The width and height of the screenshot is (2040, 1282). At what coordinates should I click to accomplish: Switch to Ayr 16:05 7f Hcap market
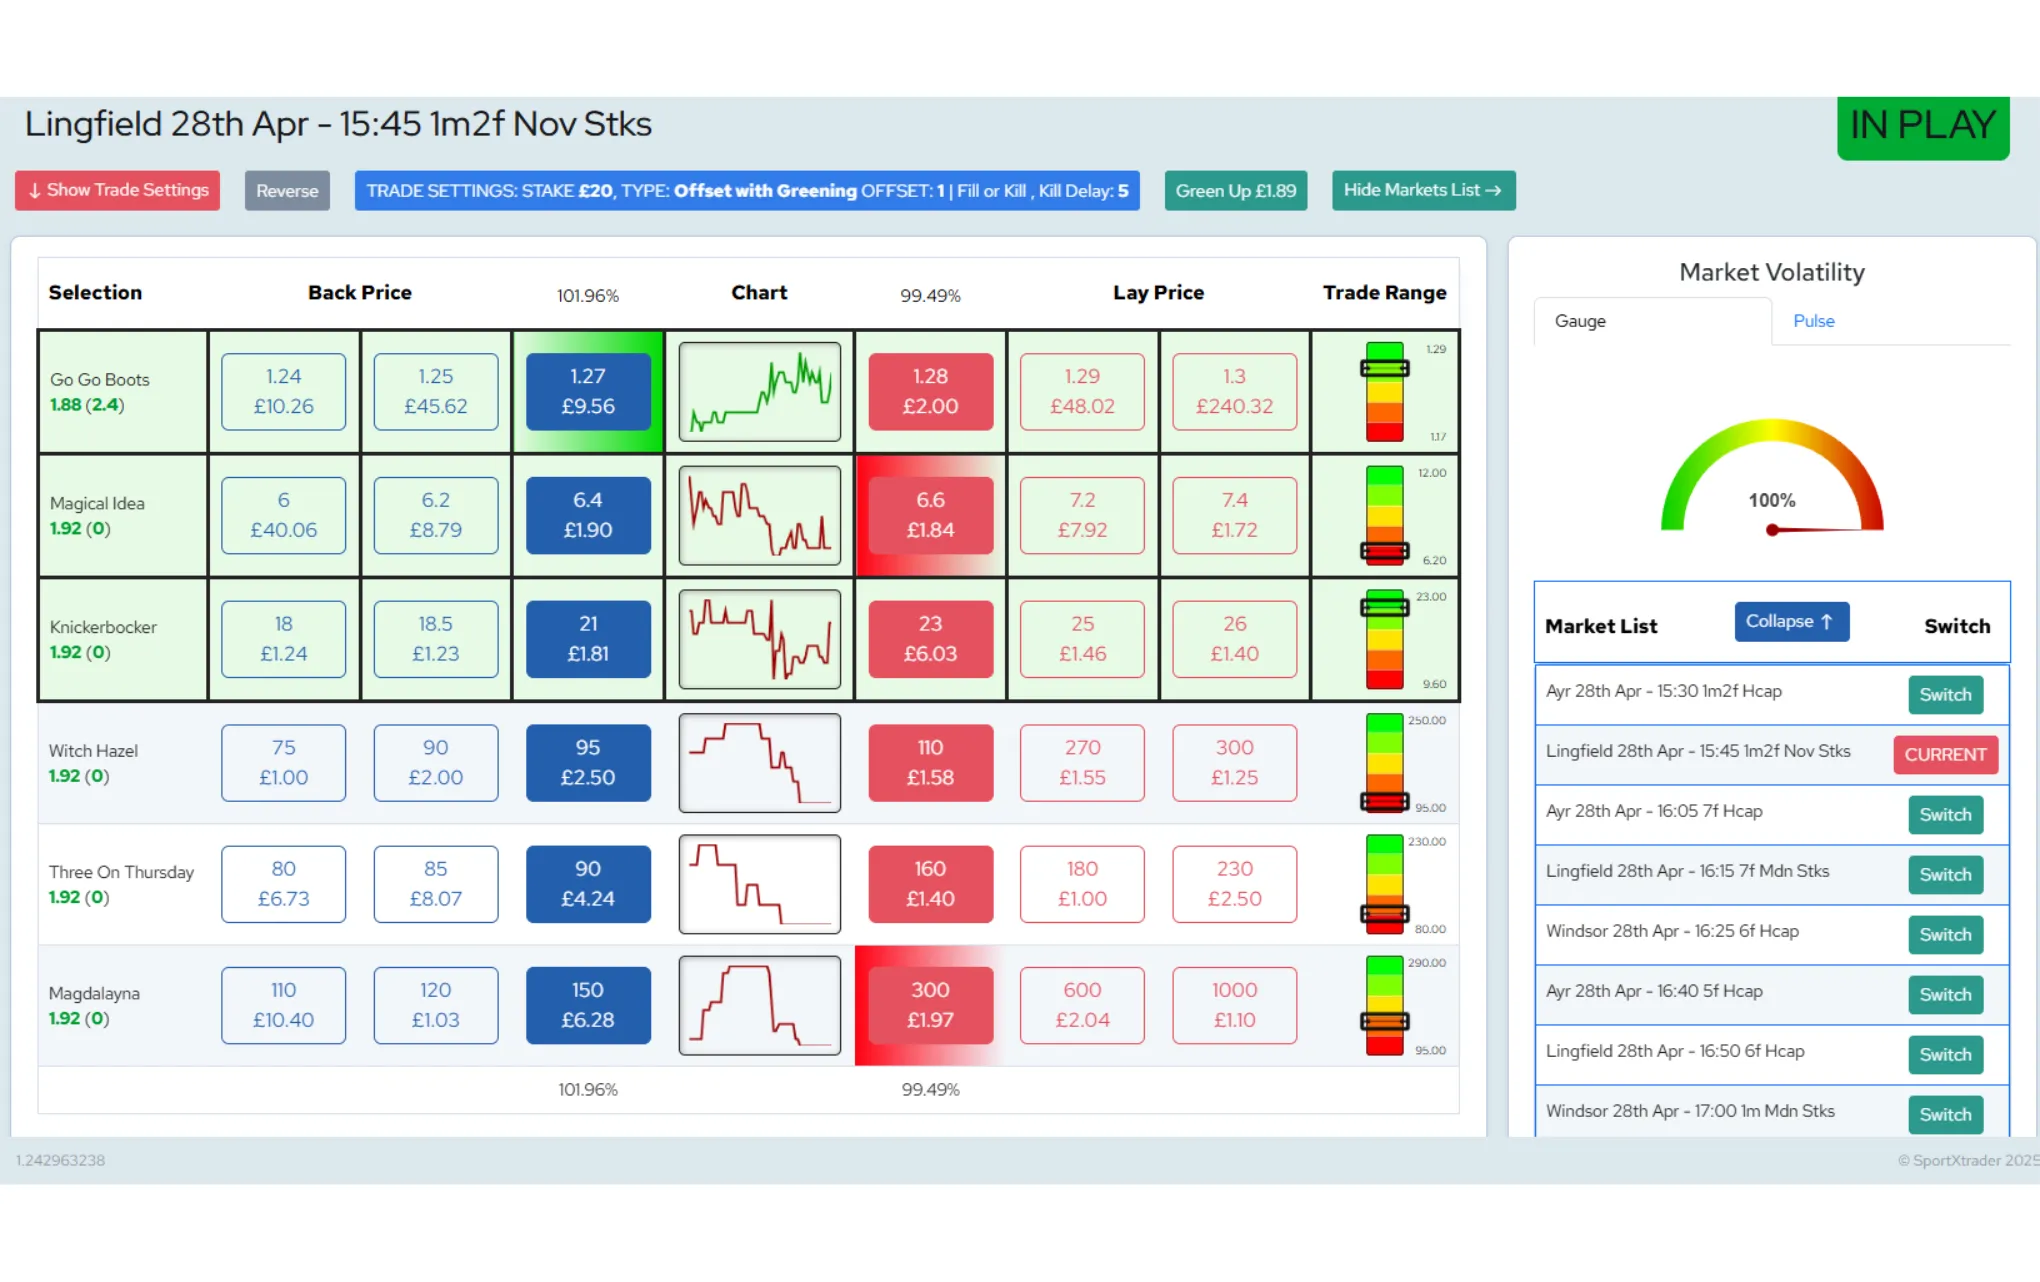1945,815
